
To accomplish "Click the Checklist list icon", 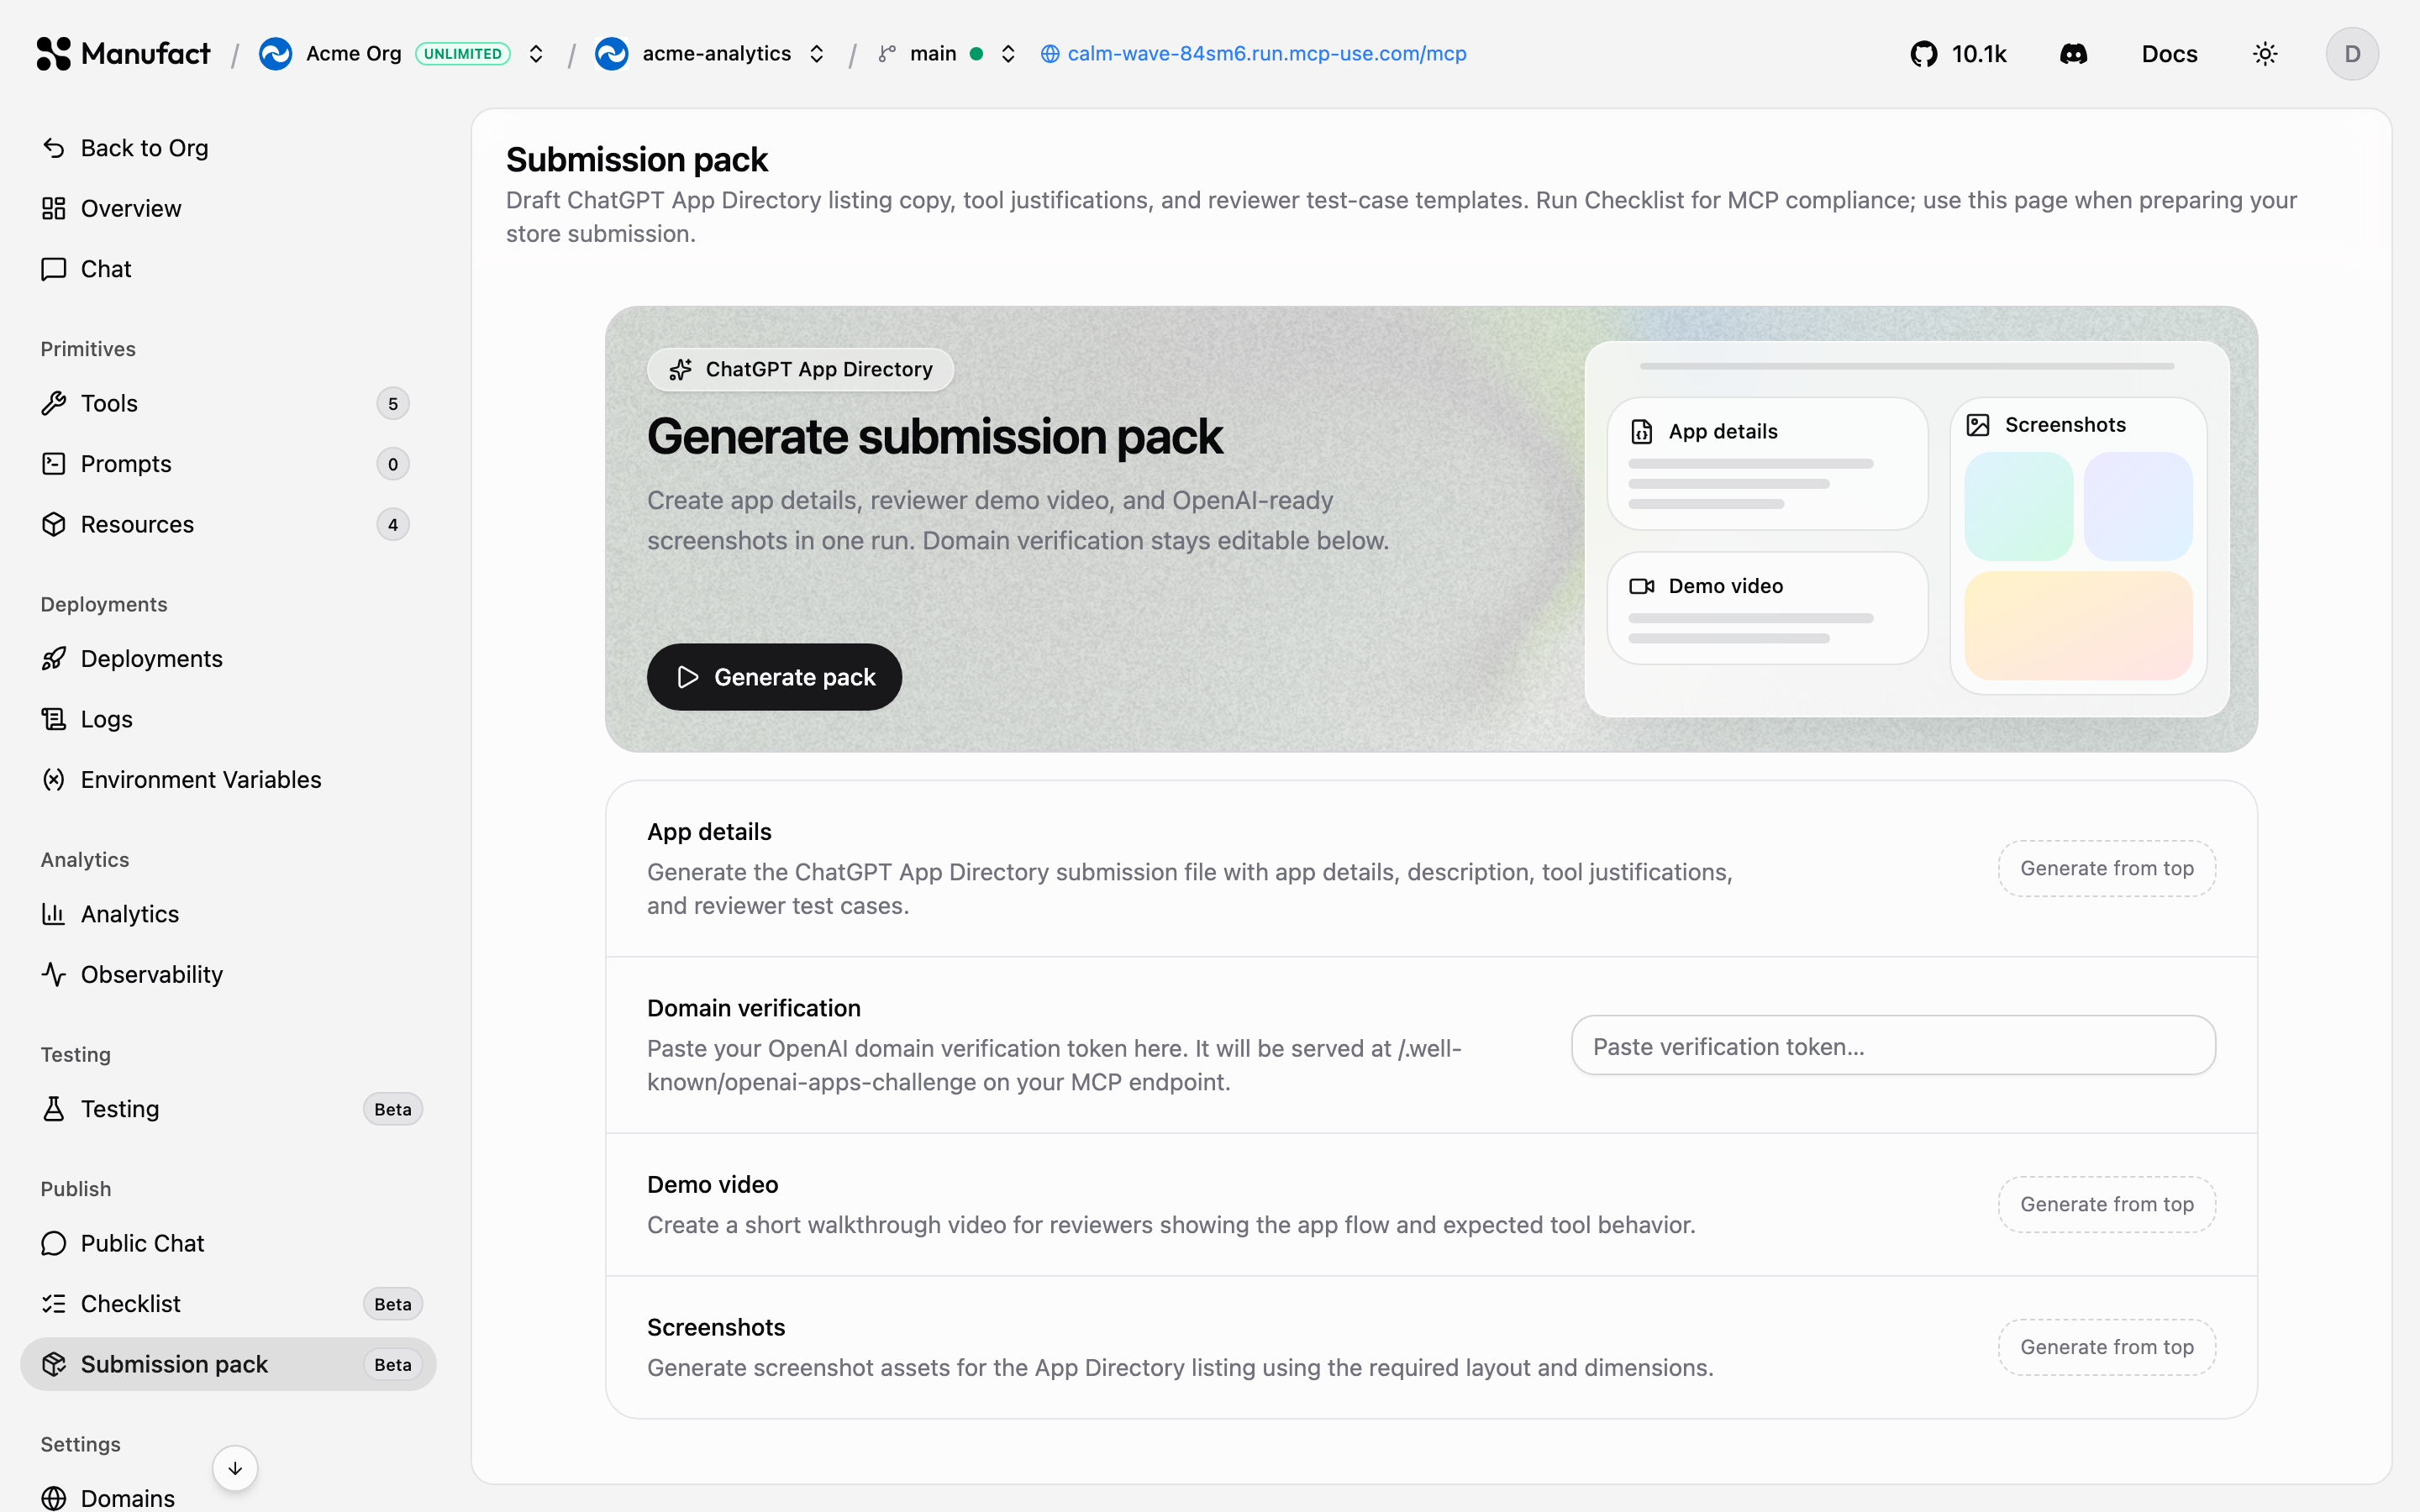I will pos(54,1304).
